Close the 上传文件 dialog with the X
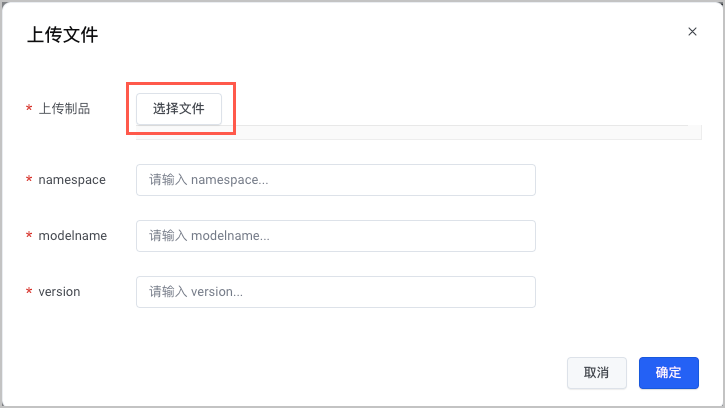The image size is (725, 408). 692,32
